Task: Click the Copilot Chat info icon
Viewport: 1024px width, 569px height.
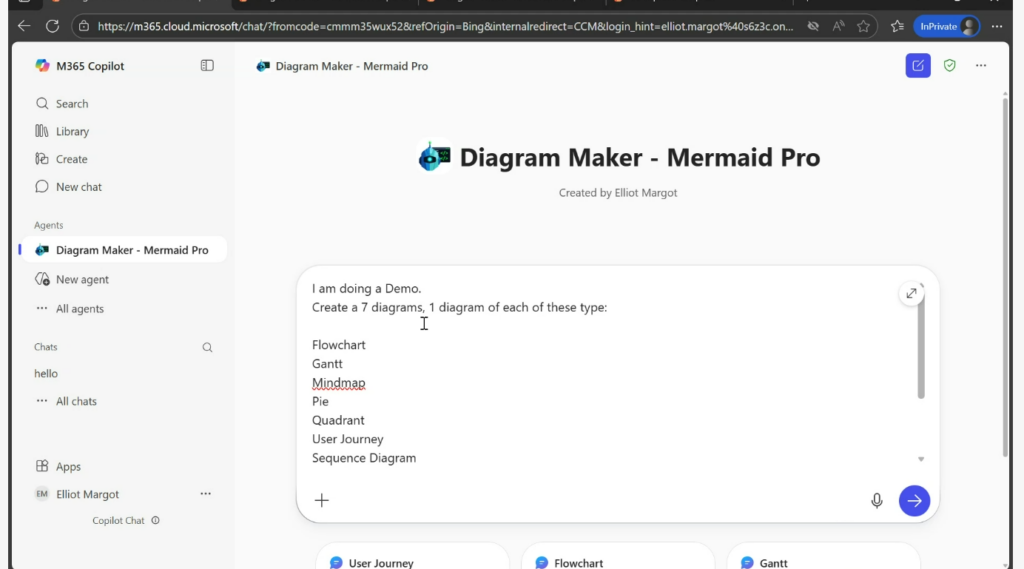Action: click(x=155, y=521)
